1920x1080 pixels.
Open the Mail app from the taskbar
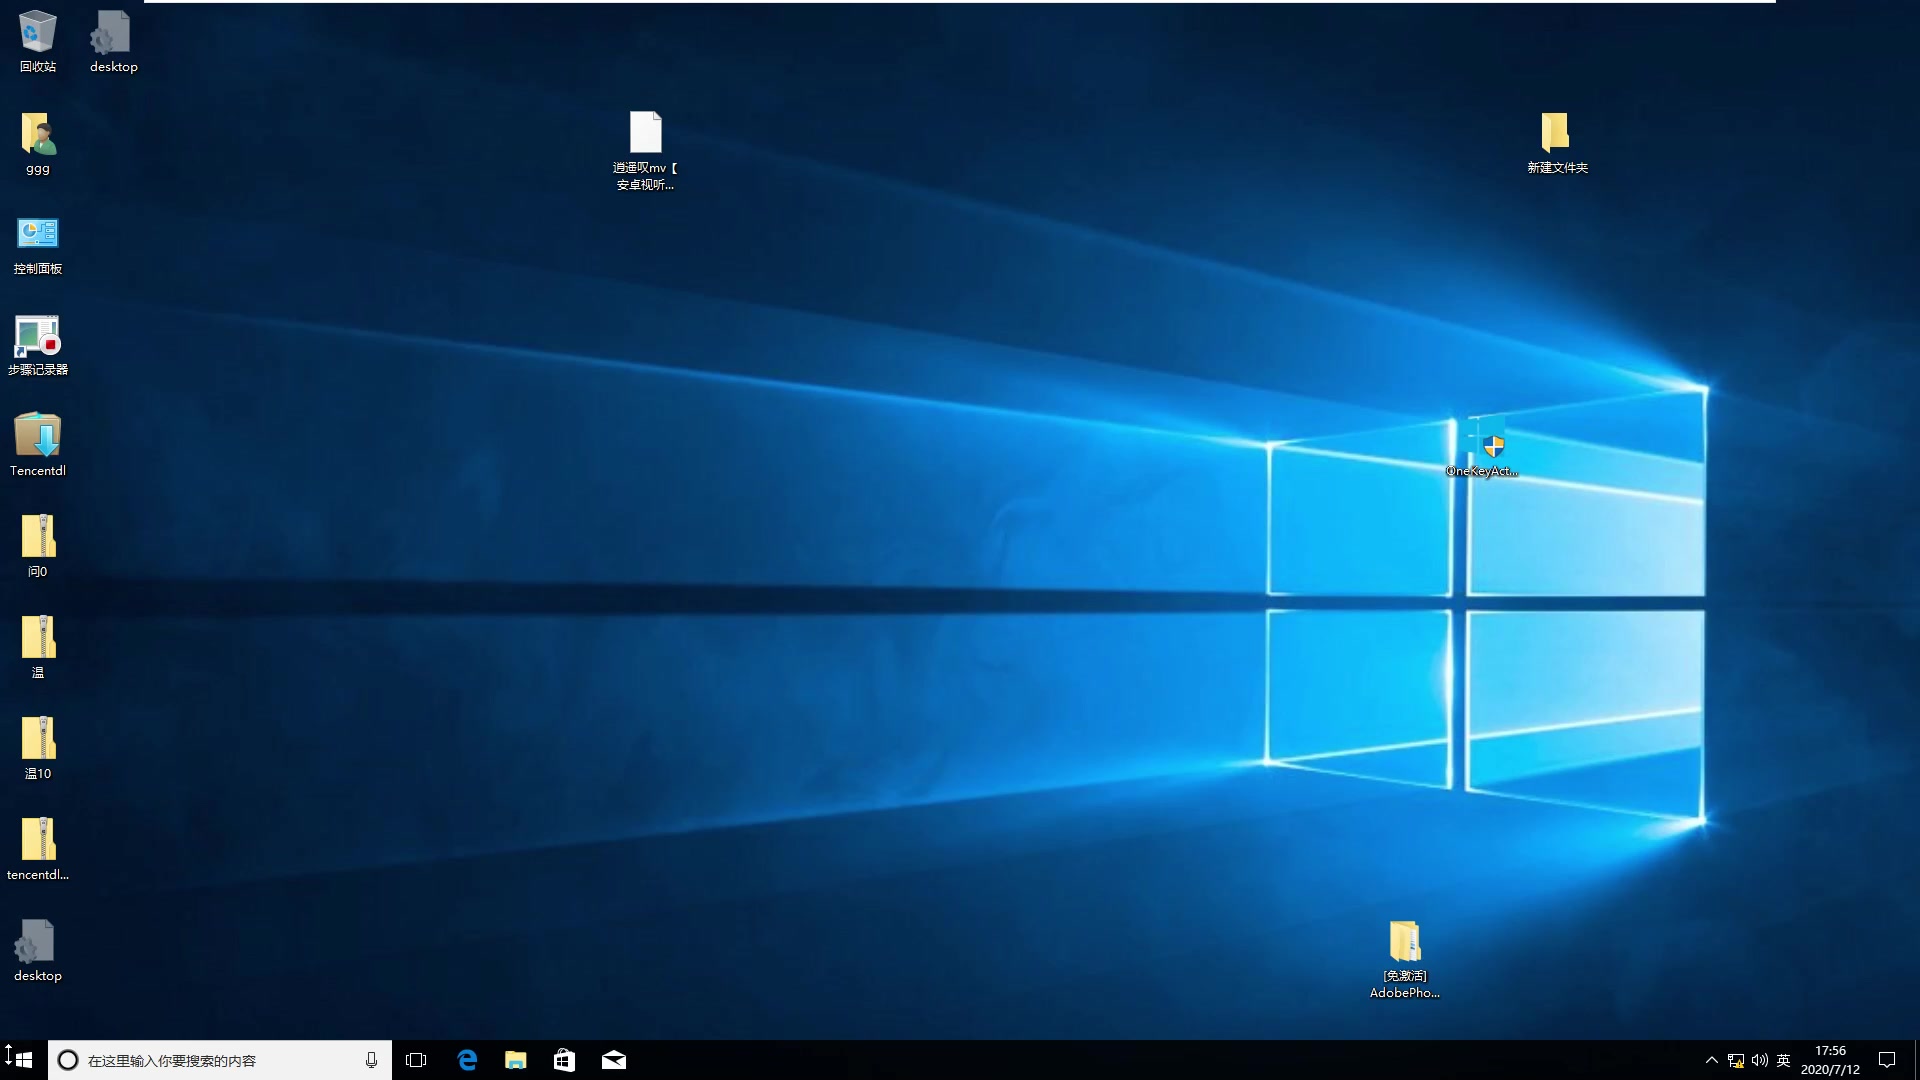(614, 1060)
